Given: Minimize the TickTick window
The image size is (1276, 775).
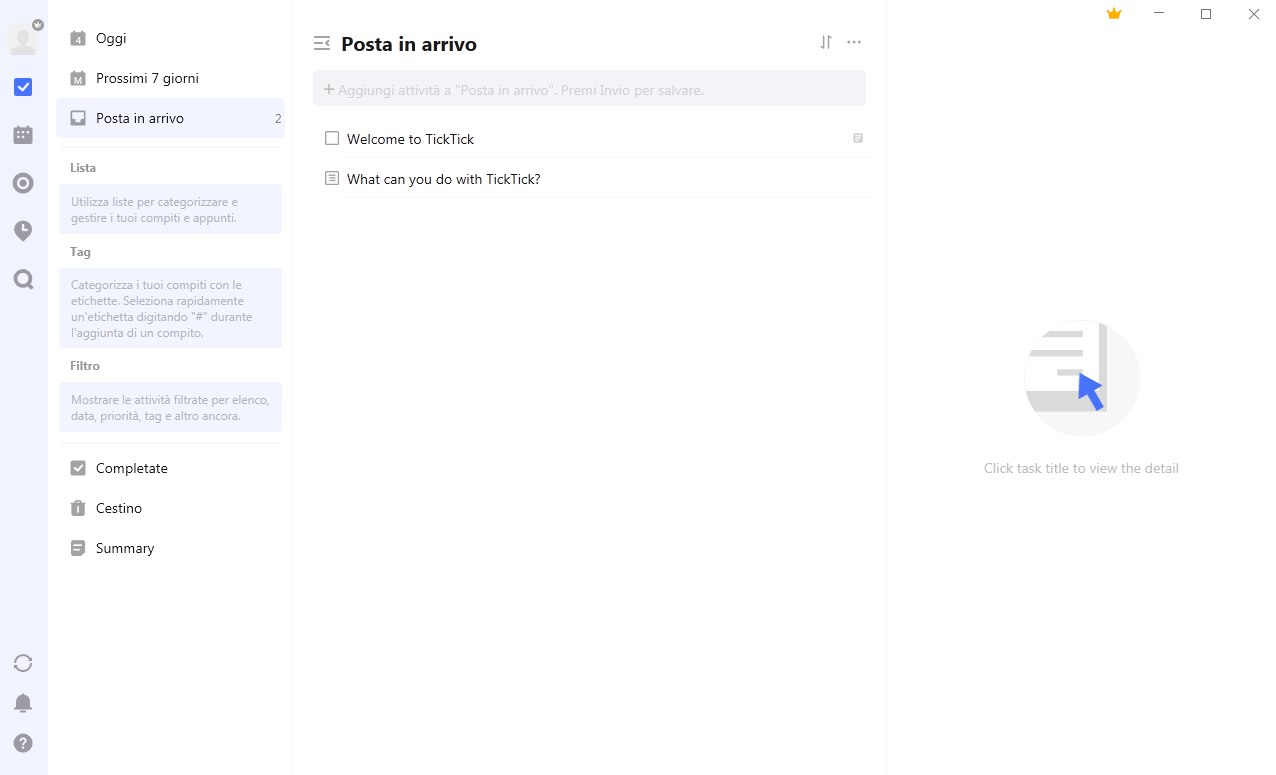Looking at the screenshot, I should (x=1159, y=14).
